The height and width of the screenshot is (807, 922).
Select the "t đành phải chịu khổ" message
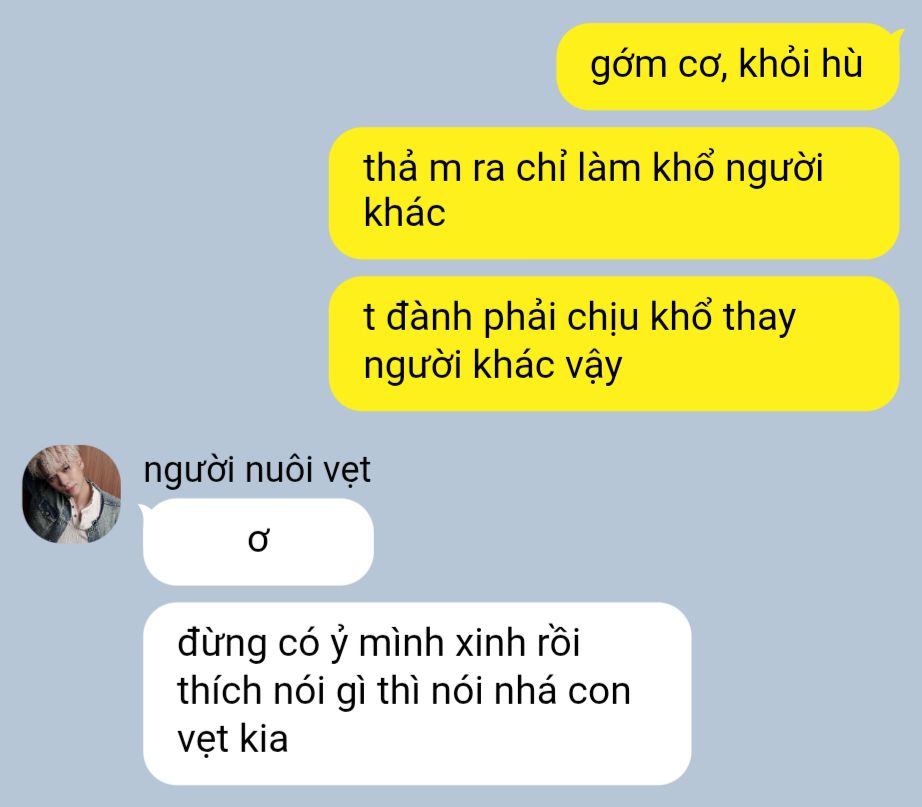(614, 344)
